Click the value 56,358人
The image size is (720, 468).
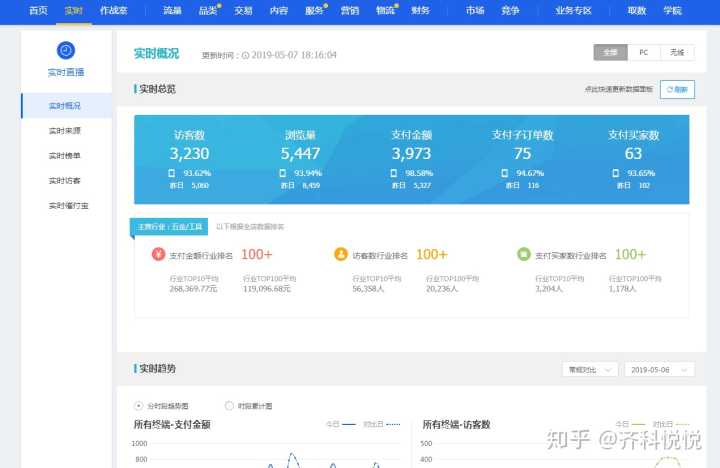(368, 289)
